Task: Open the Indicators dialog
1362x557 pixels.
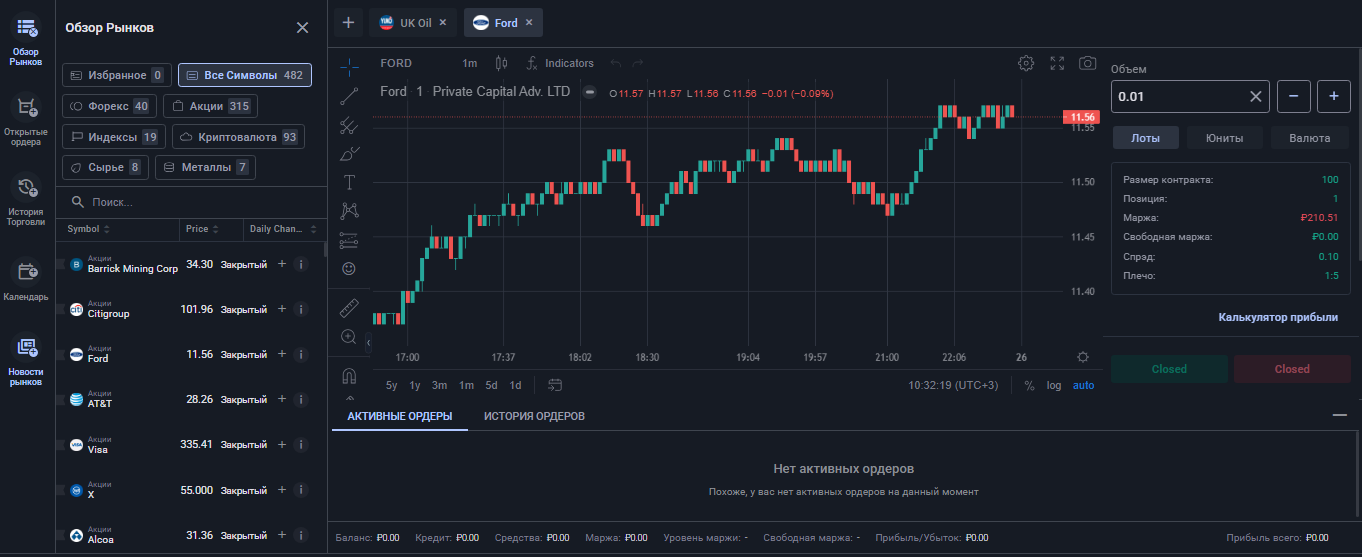Action: 559,63
